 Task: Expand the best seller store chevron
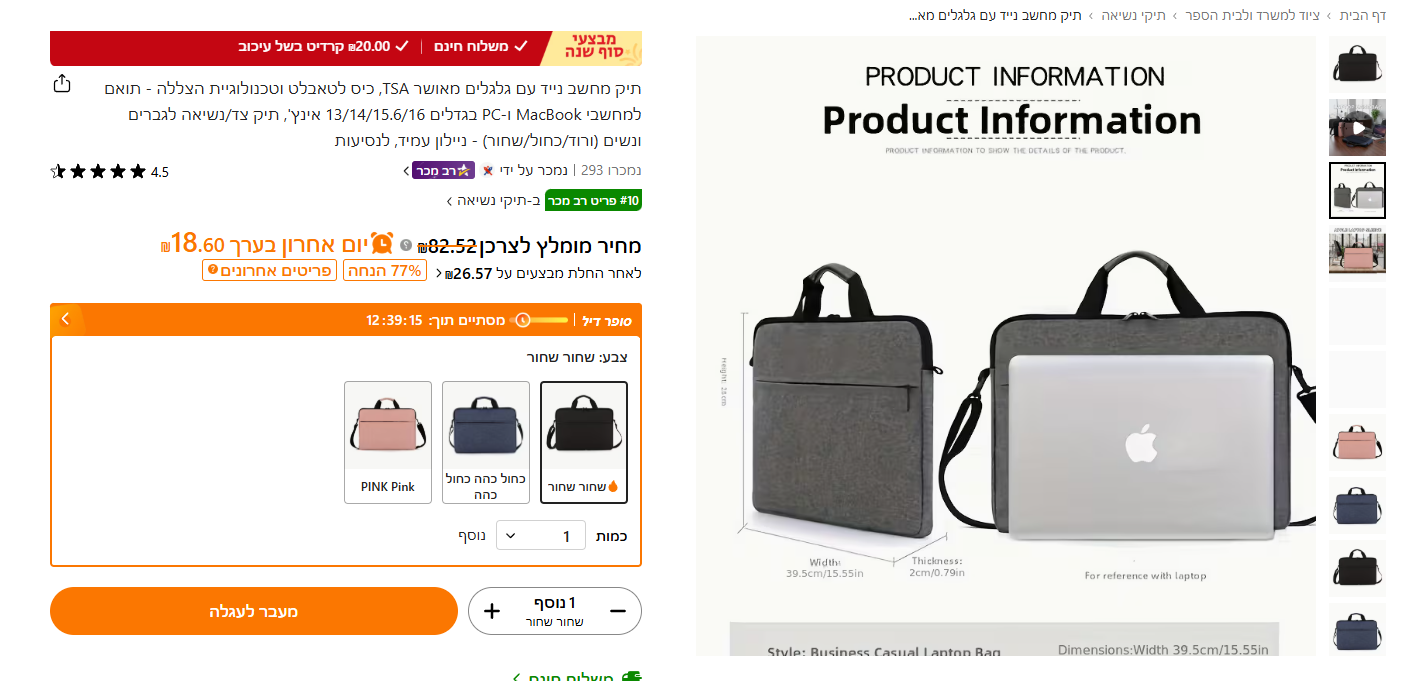tap(406, 171)
